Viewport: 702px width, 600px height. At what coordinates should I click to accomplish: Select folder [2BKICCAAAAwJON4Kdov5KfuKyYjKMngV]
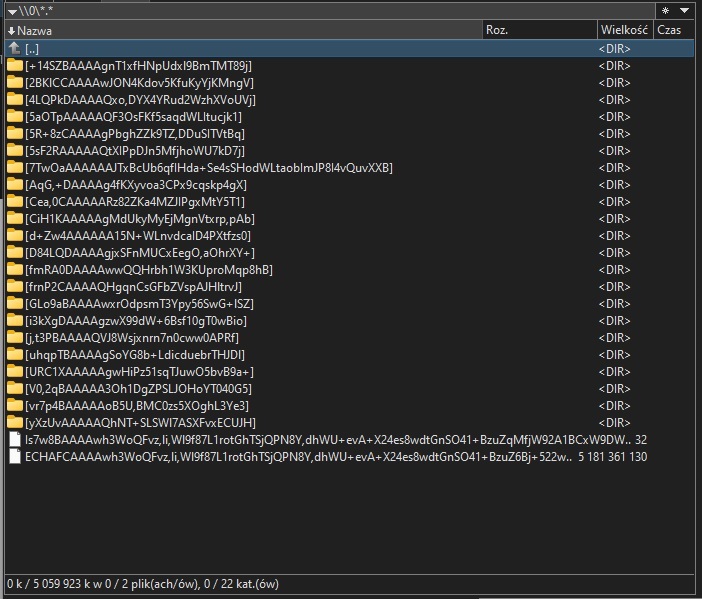point(139,83)
